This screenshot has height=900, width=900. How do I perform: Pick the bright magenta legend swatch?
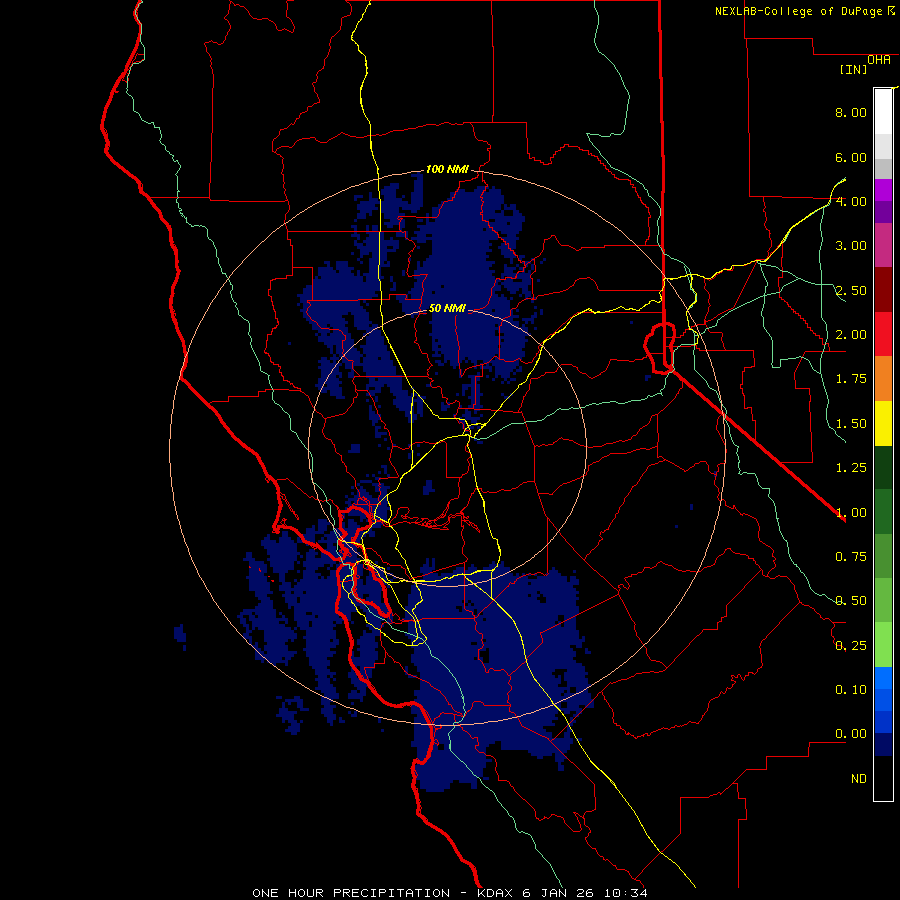click(x=883, y=190)
